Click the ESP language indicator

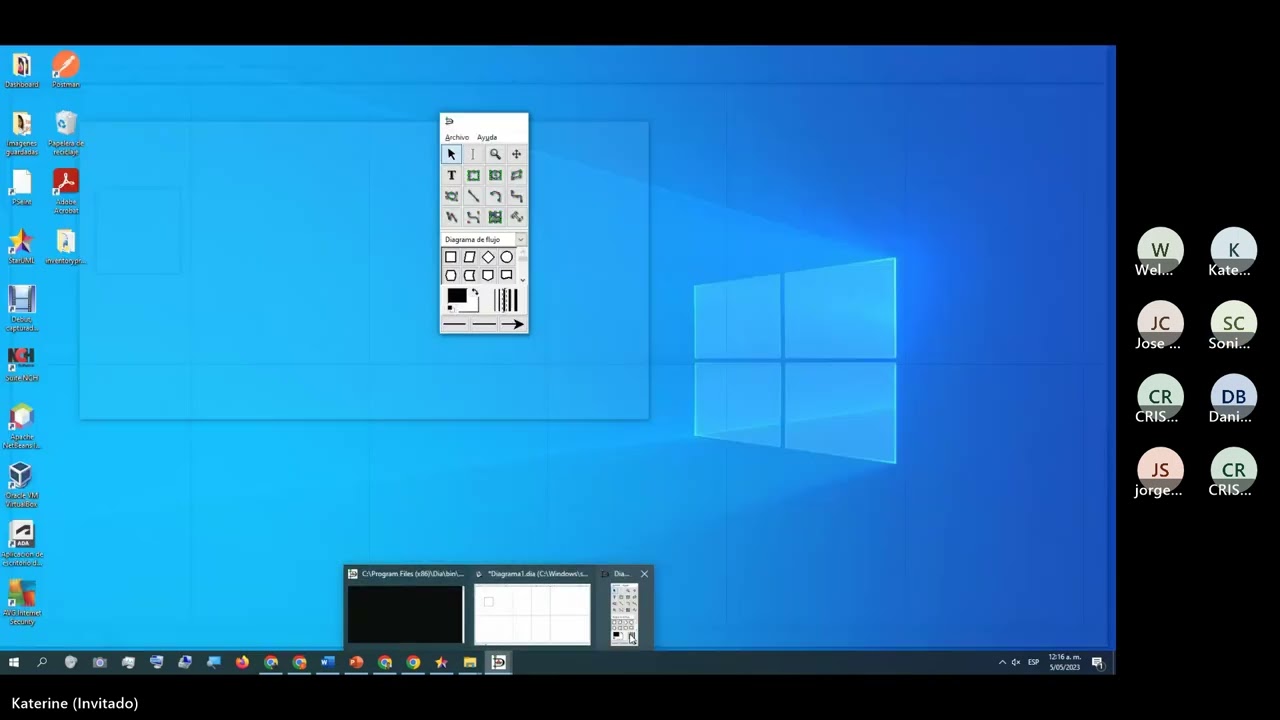point(1034,662)
